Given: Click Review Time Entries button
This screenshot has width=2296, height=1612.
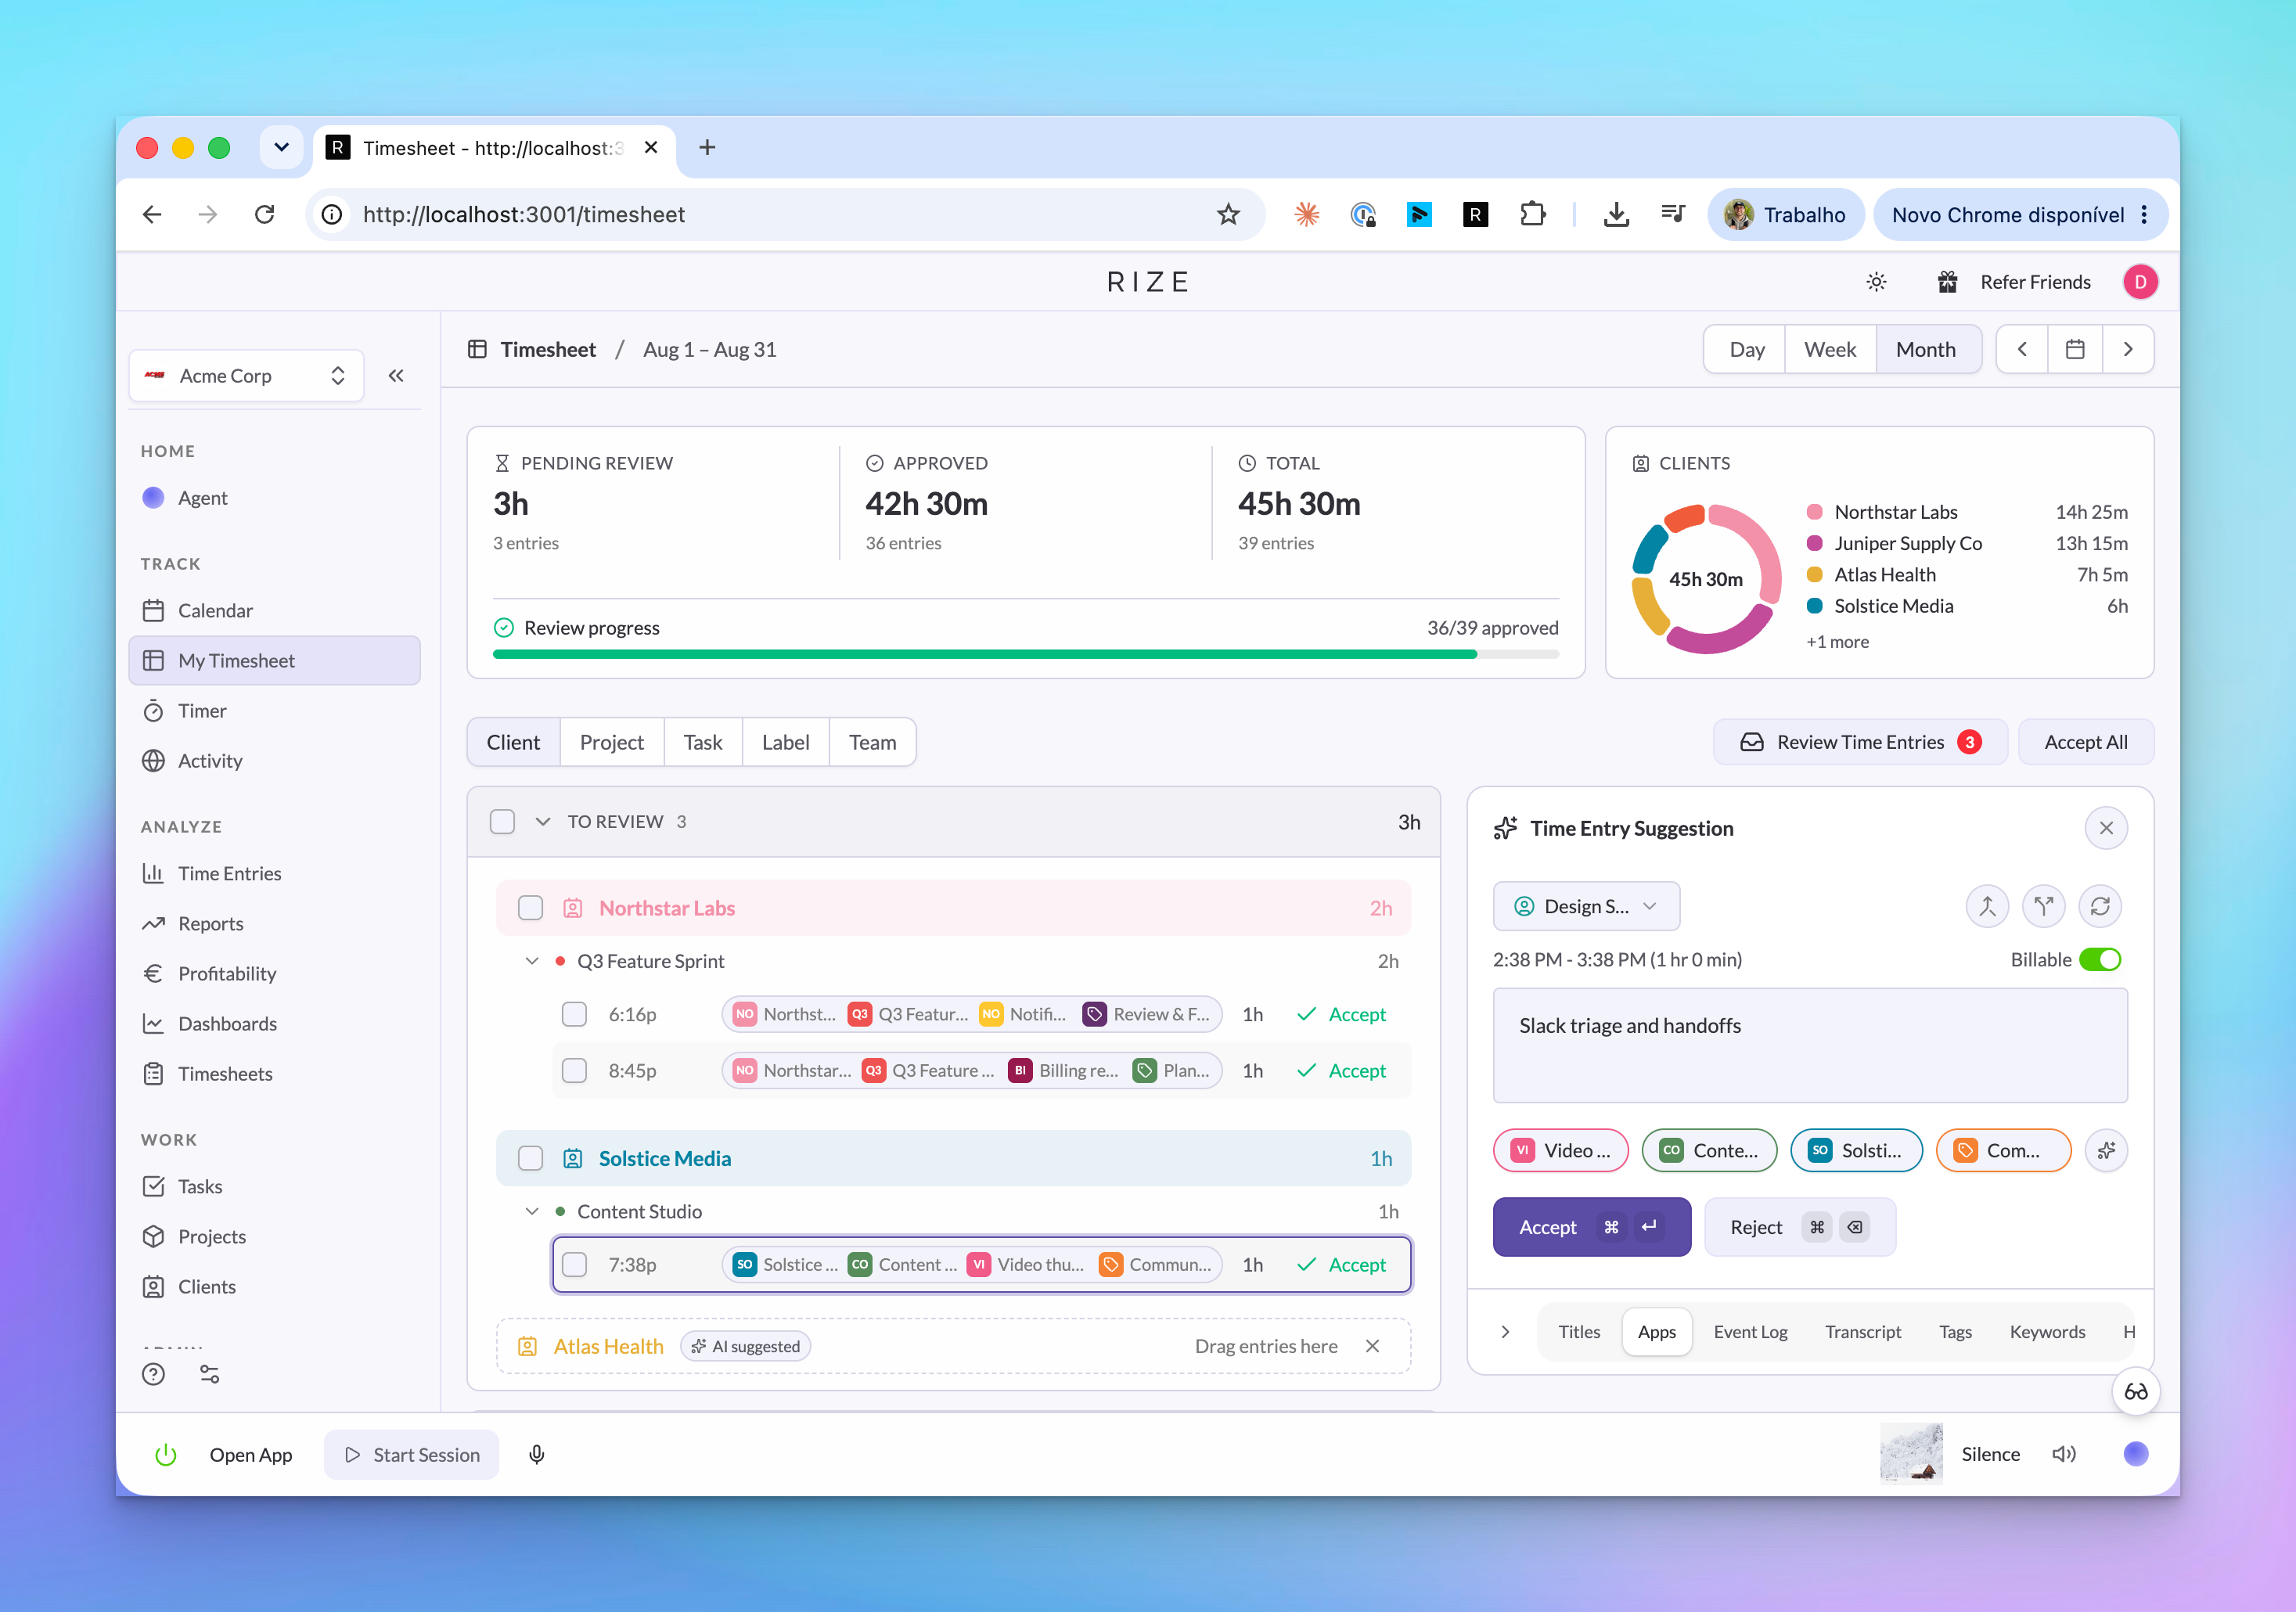Looking at the screenshot, I should coord(1860,742).
